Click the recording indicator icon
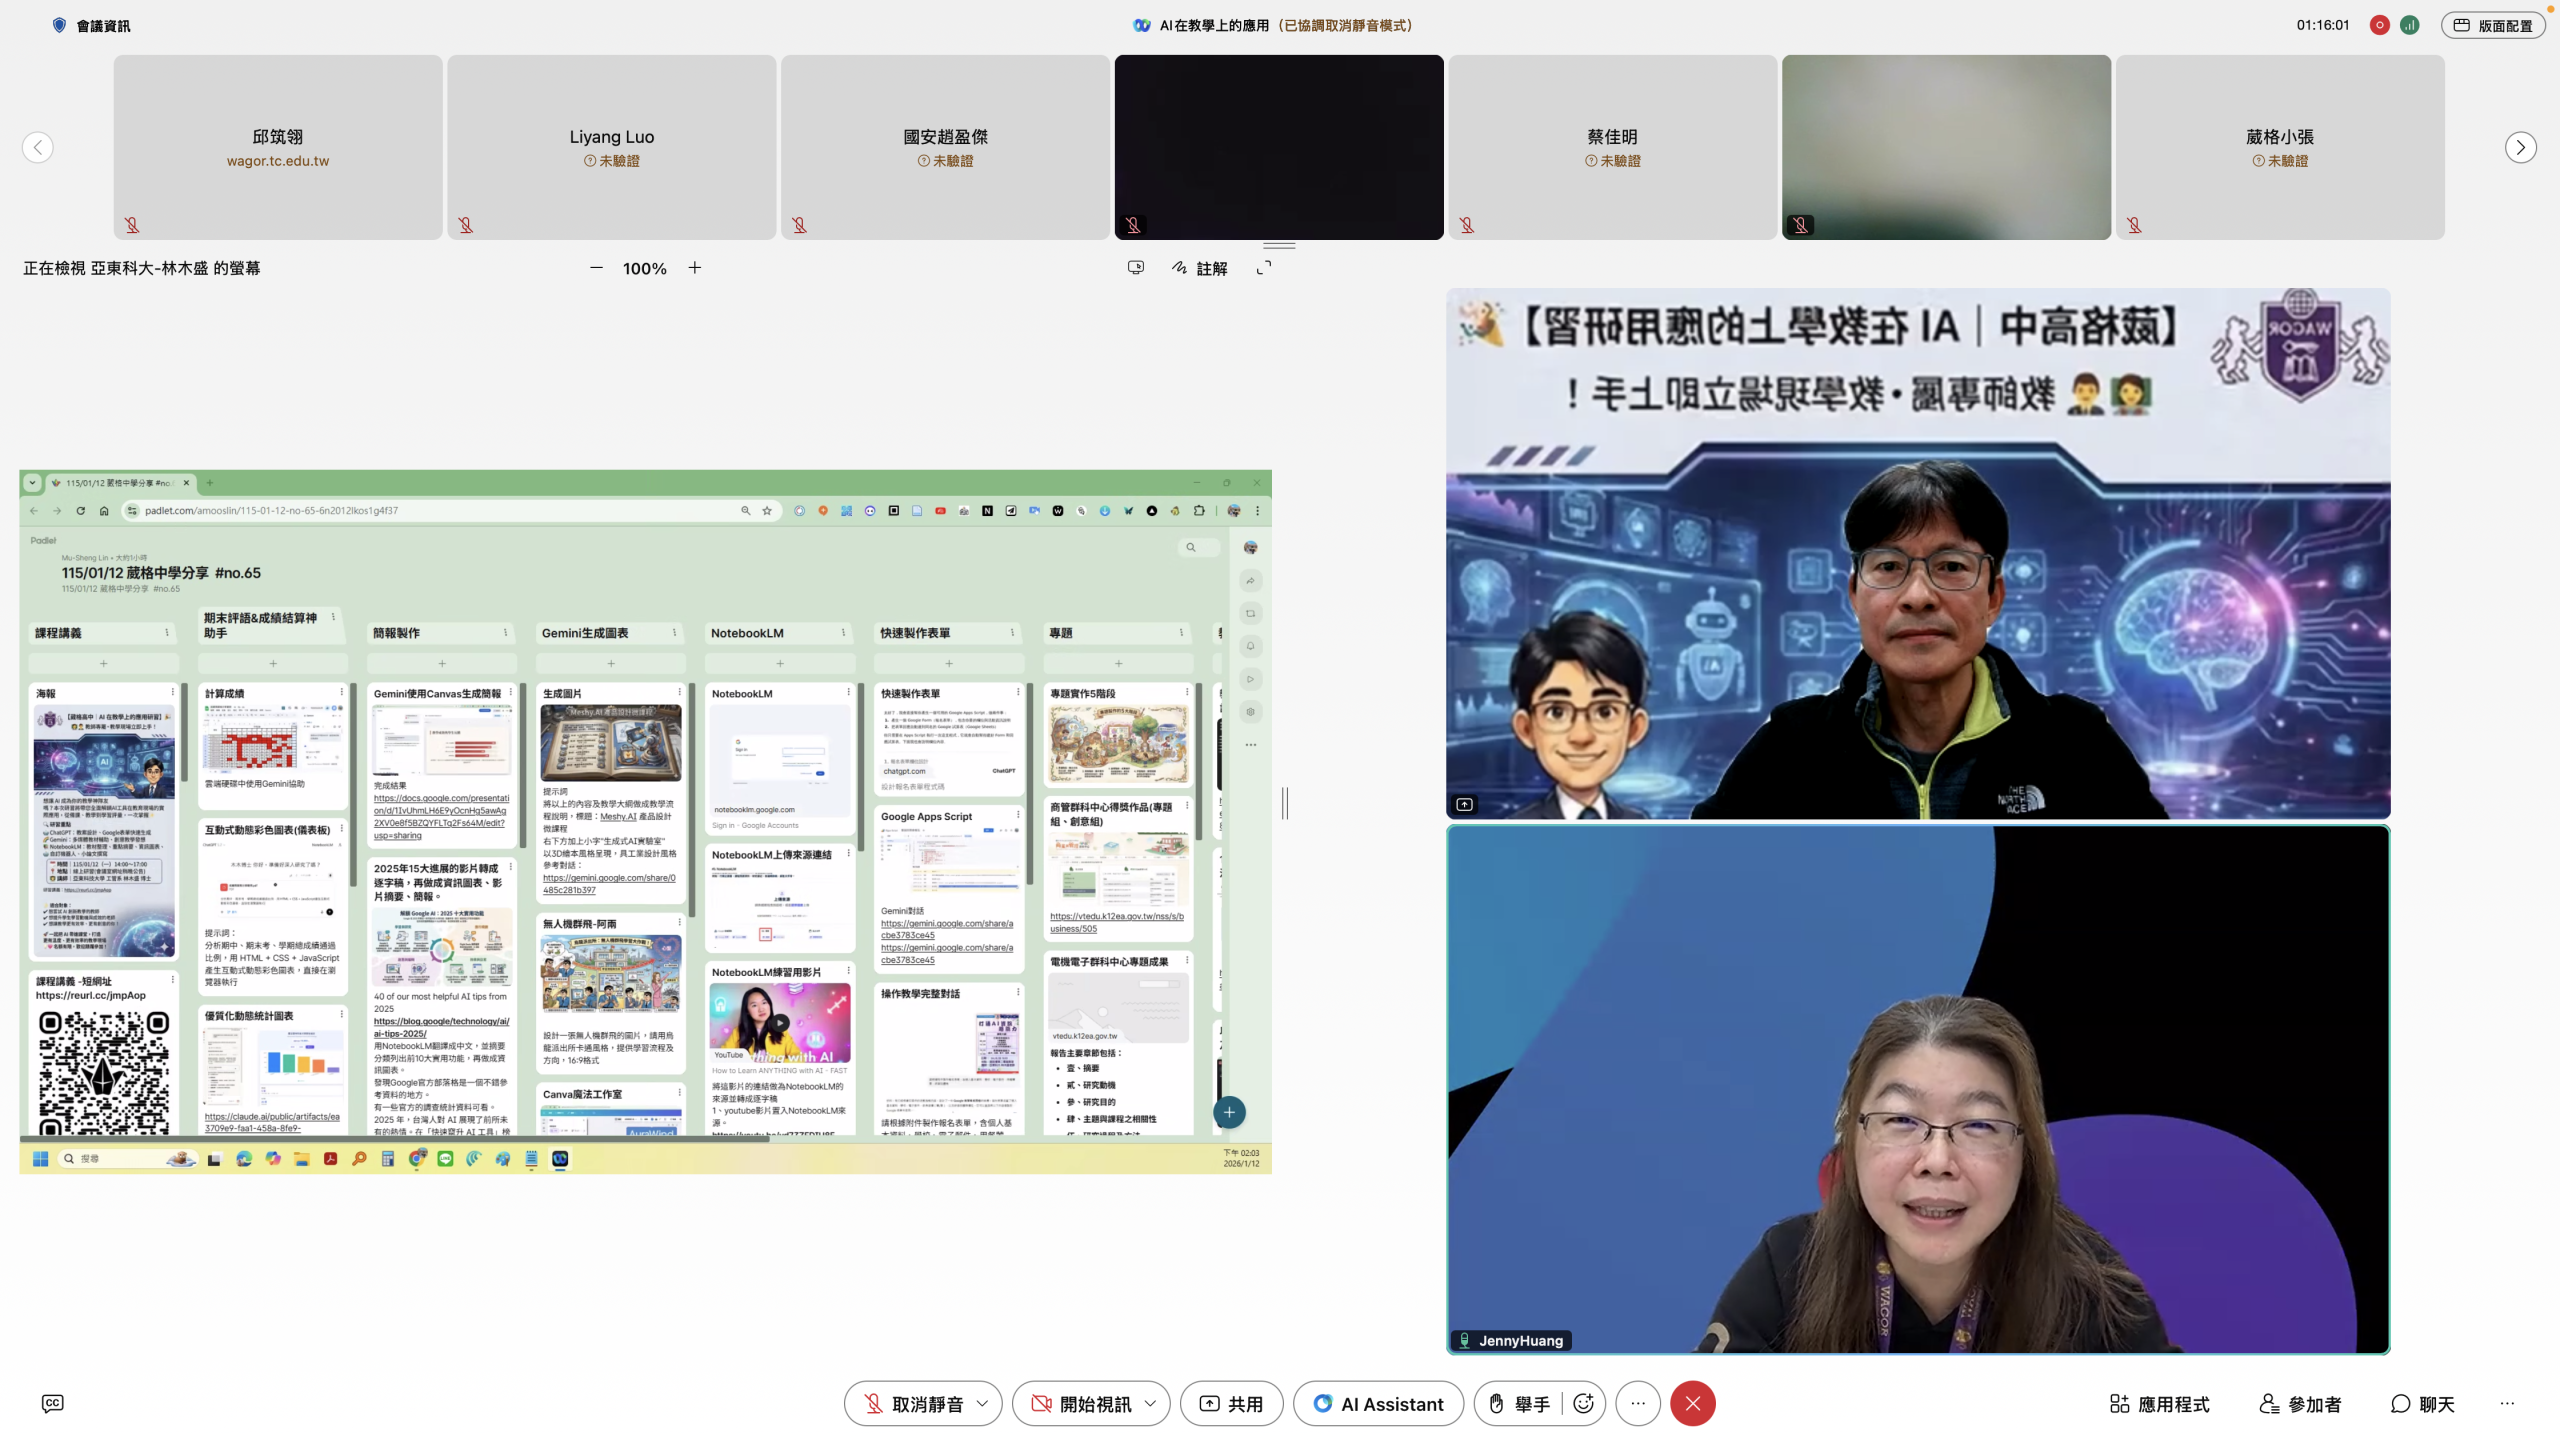The image size is (2560, 1440). click(x=2379, y=25)
